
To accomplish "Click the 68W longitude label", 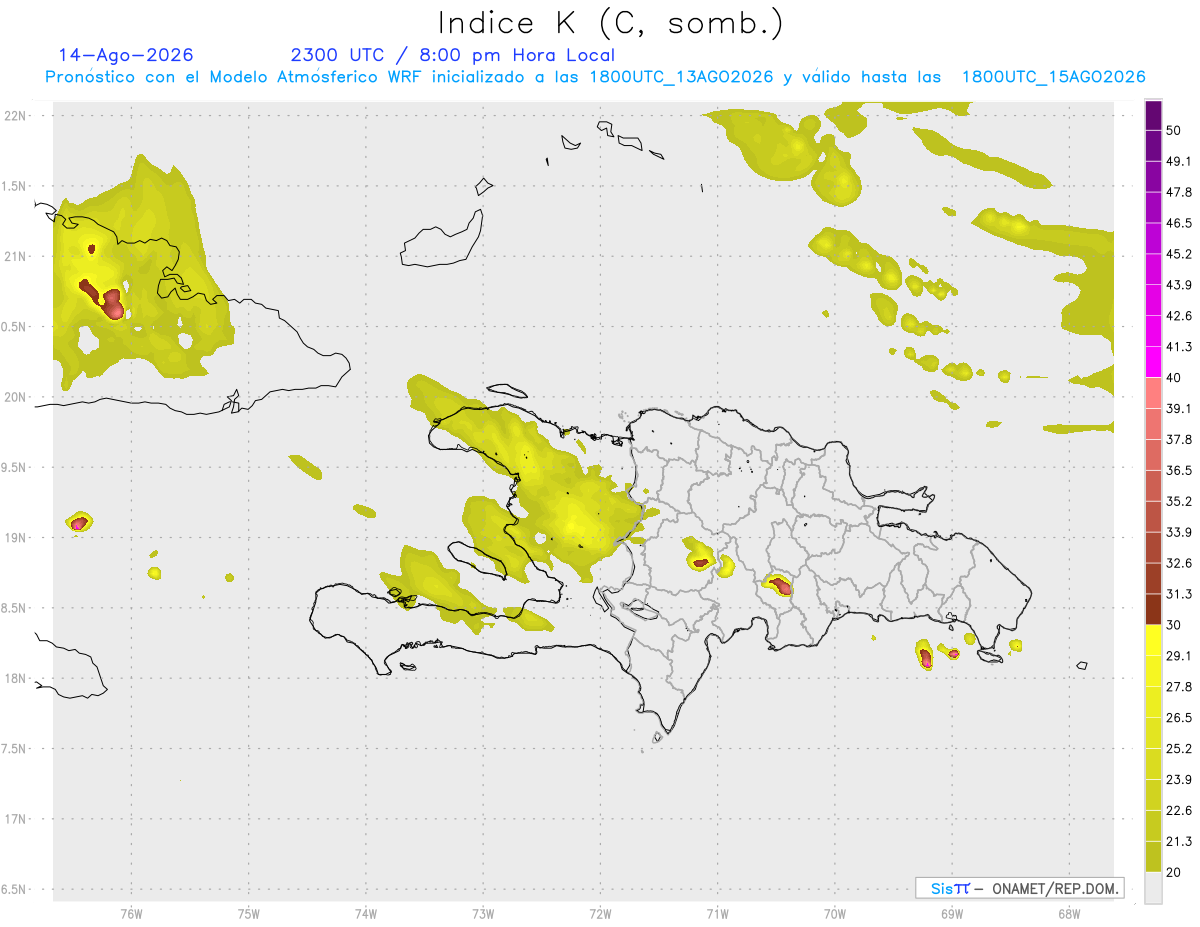I will [1069, 913].
